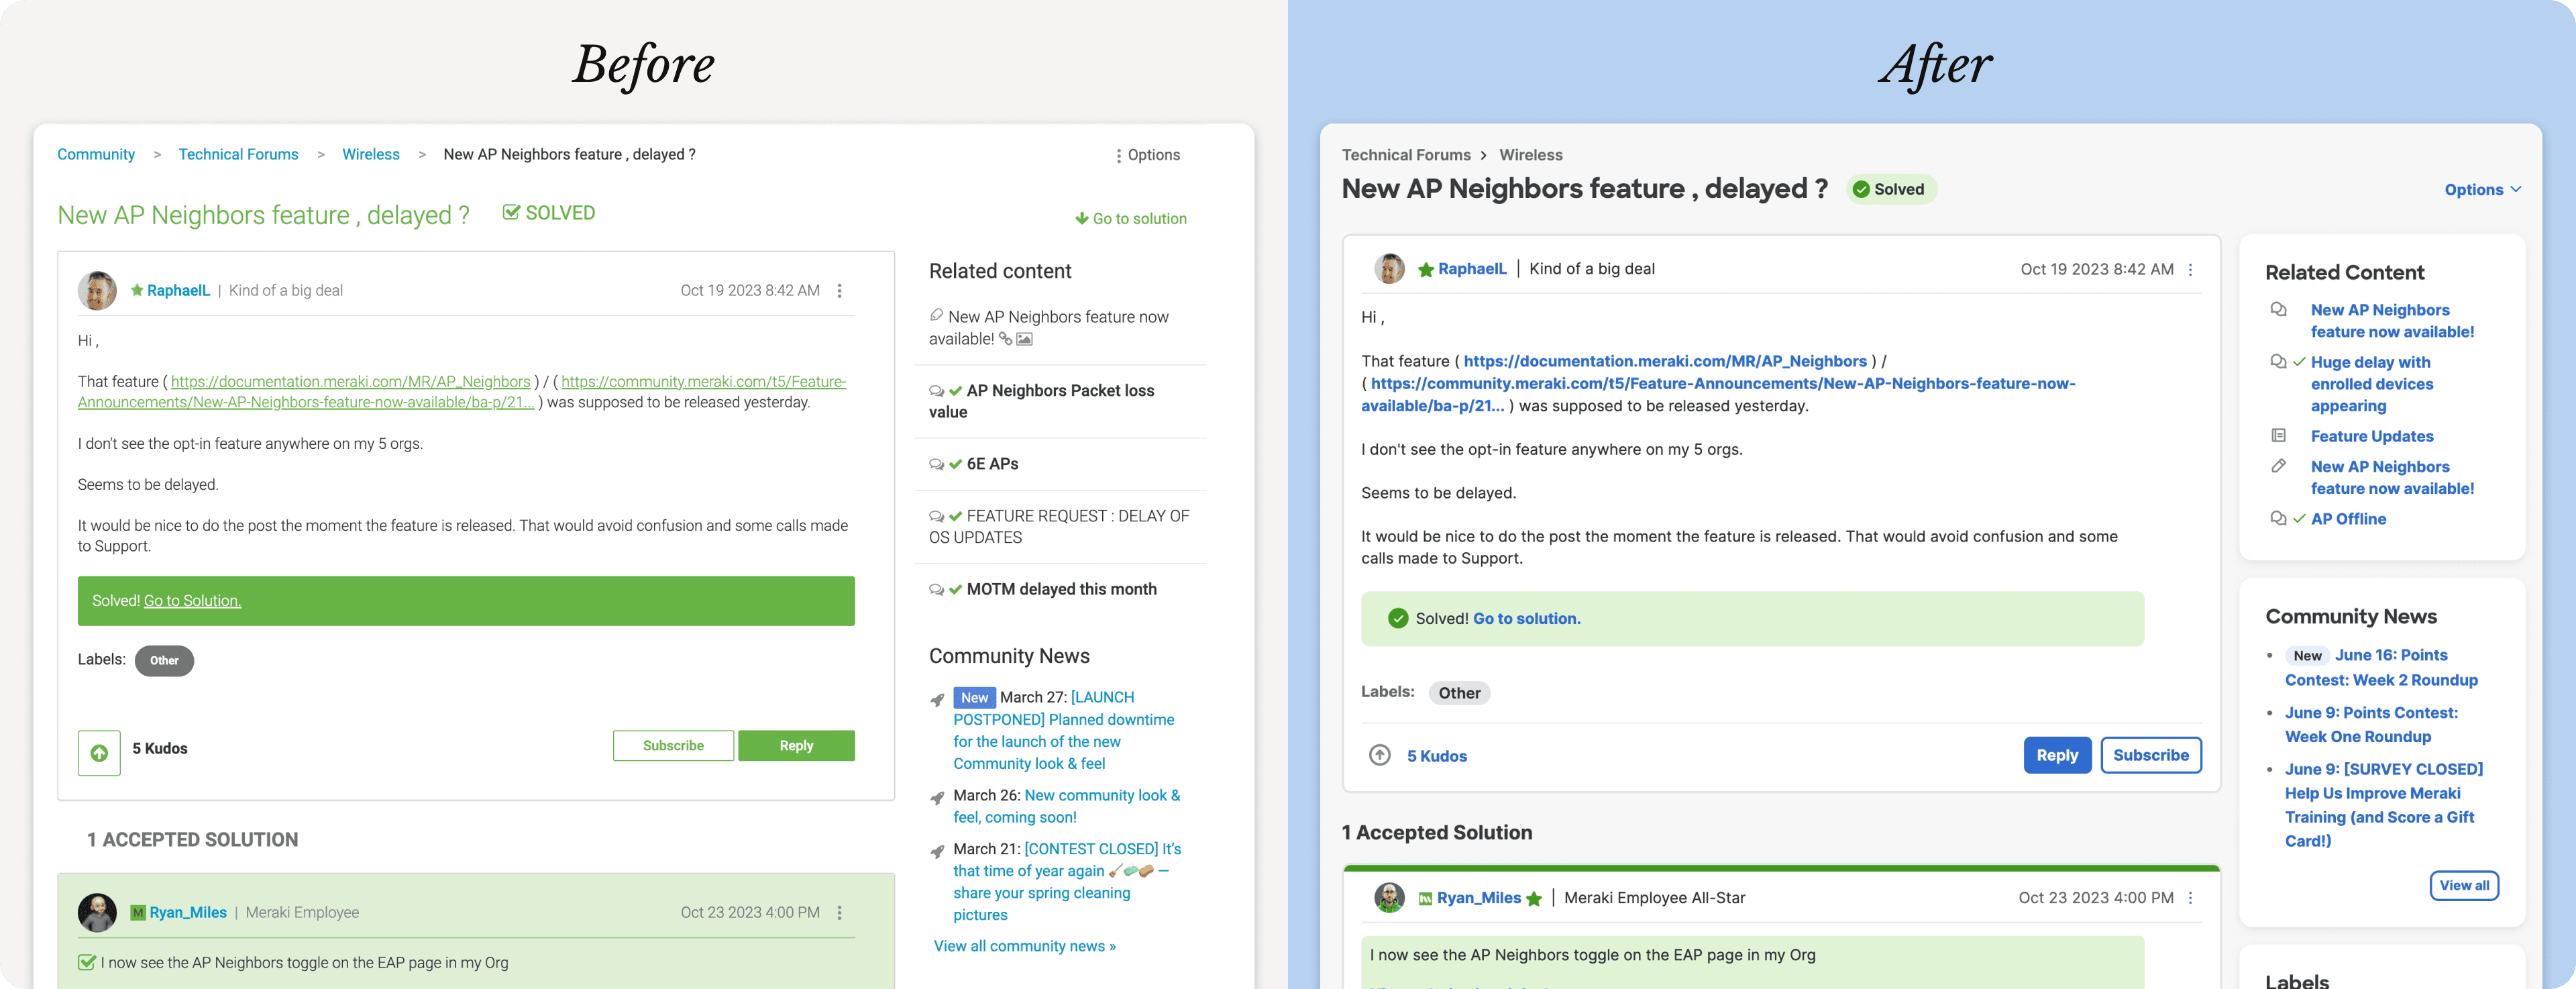Click green check icon in Solved banner After
This screenshot has height=989, width=2576.
click(1398, 618)
